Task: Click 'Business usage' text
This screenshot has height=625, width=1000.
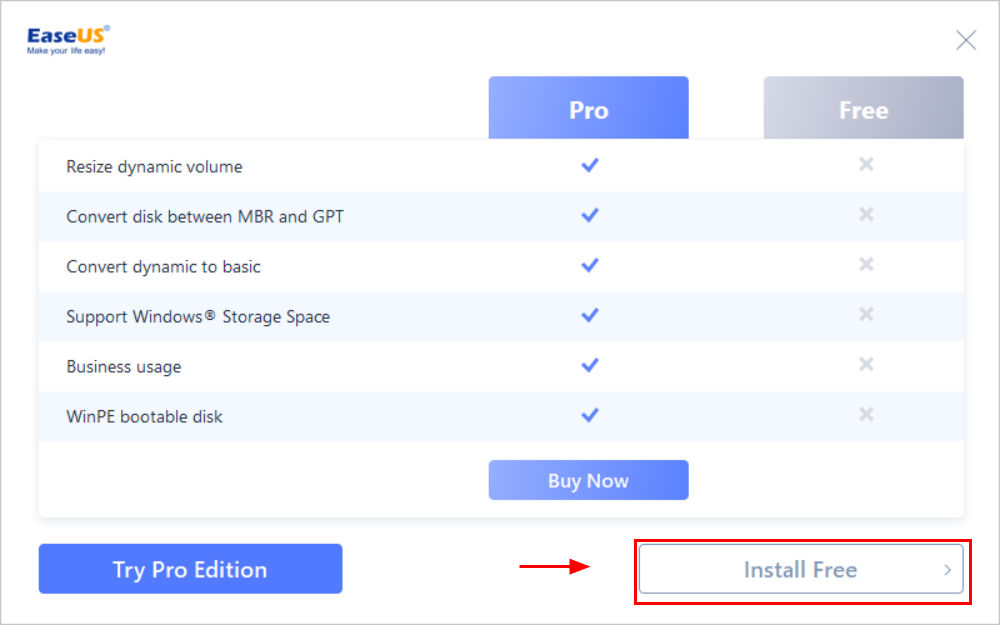Action: click(x=124, y=367)
